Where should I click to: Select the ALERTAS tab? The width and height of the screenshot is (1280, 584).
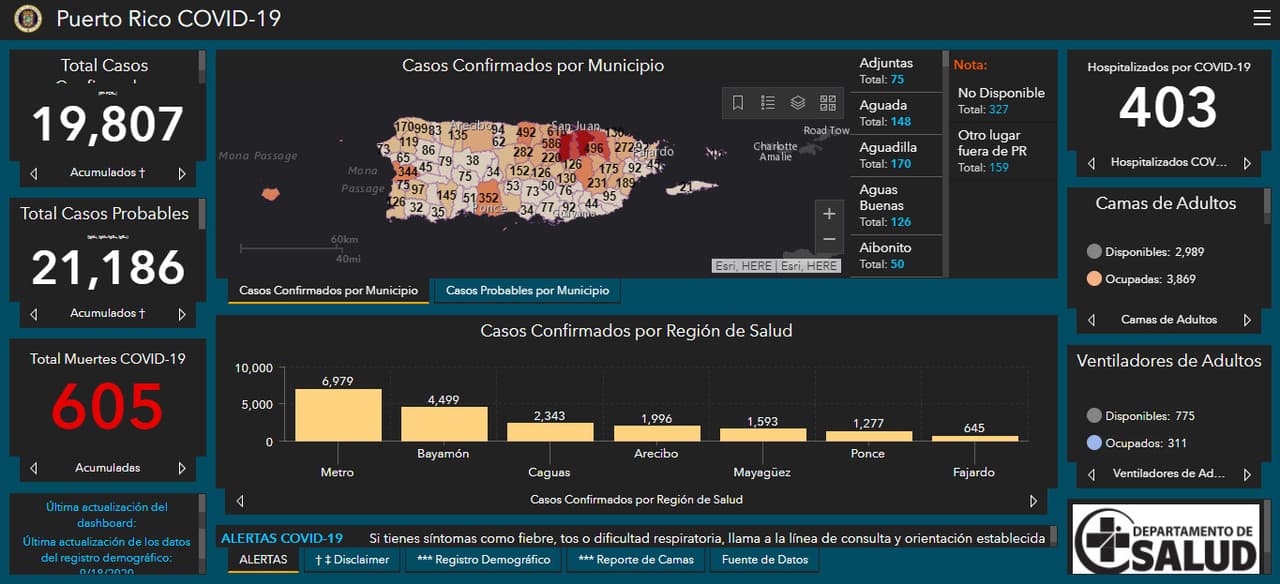pyautogui.click(x=263, y=560)
